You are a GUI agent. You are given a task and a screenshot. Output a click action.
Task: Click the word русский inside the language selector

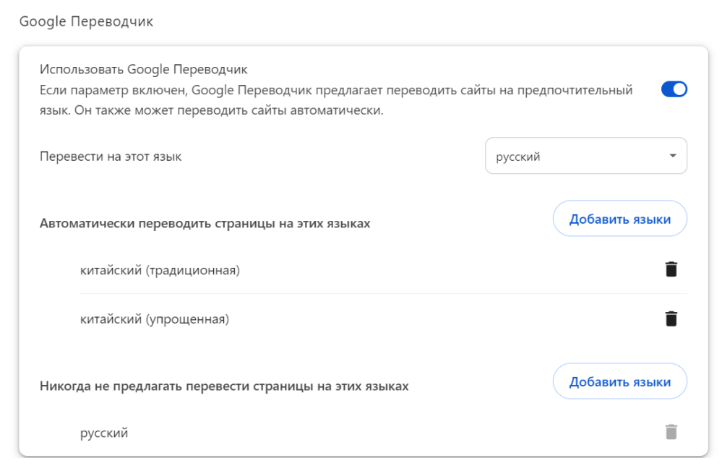click(518, 156)
